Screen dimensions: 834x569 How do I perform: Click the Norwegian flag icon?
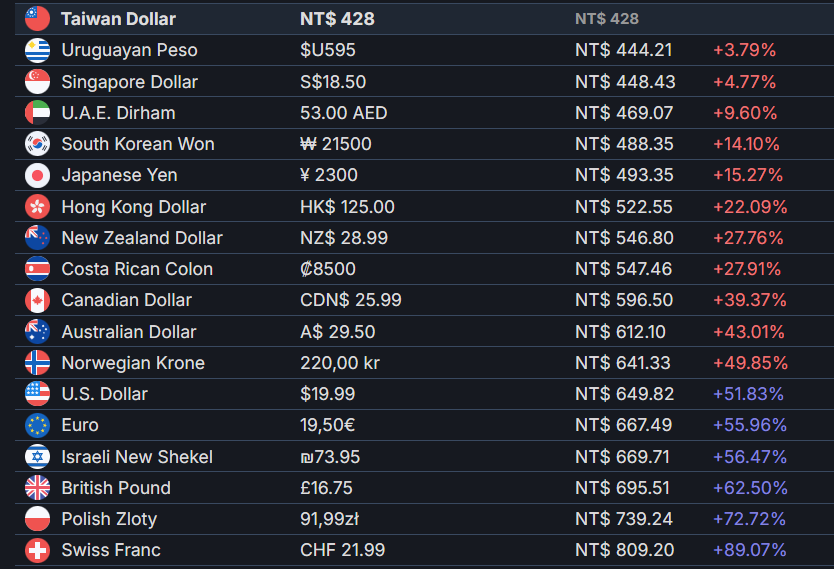click(37, 363)
